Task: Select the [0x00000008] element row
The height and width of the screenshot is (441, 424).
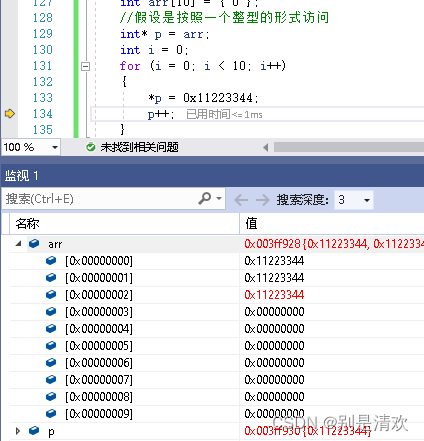Action: click(x=217, y=397)
